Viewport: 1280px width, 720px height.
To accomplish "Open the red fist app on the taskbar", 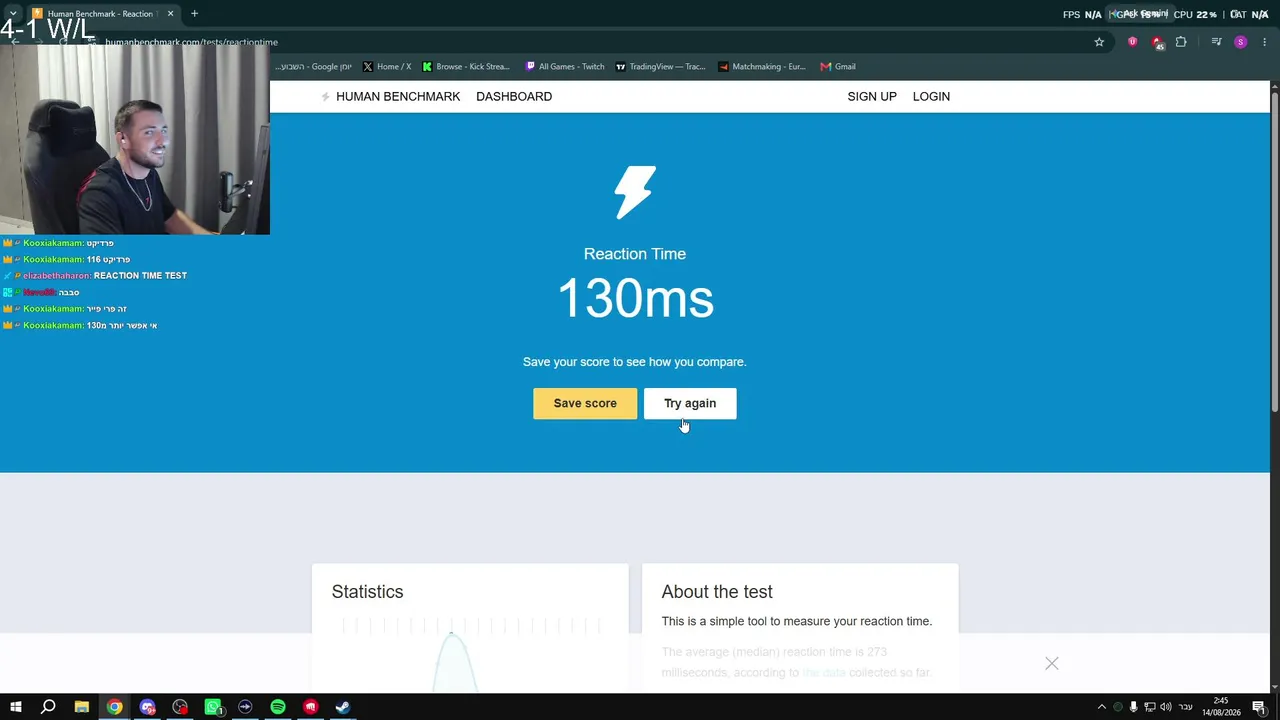I will click(311, 707).
